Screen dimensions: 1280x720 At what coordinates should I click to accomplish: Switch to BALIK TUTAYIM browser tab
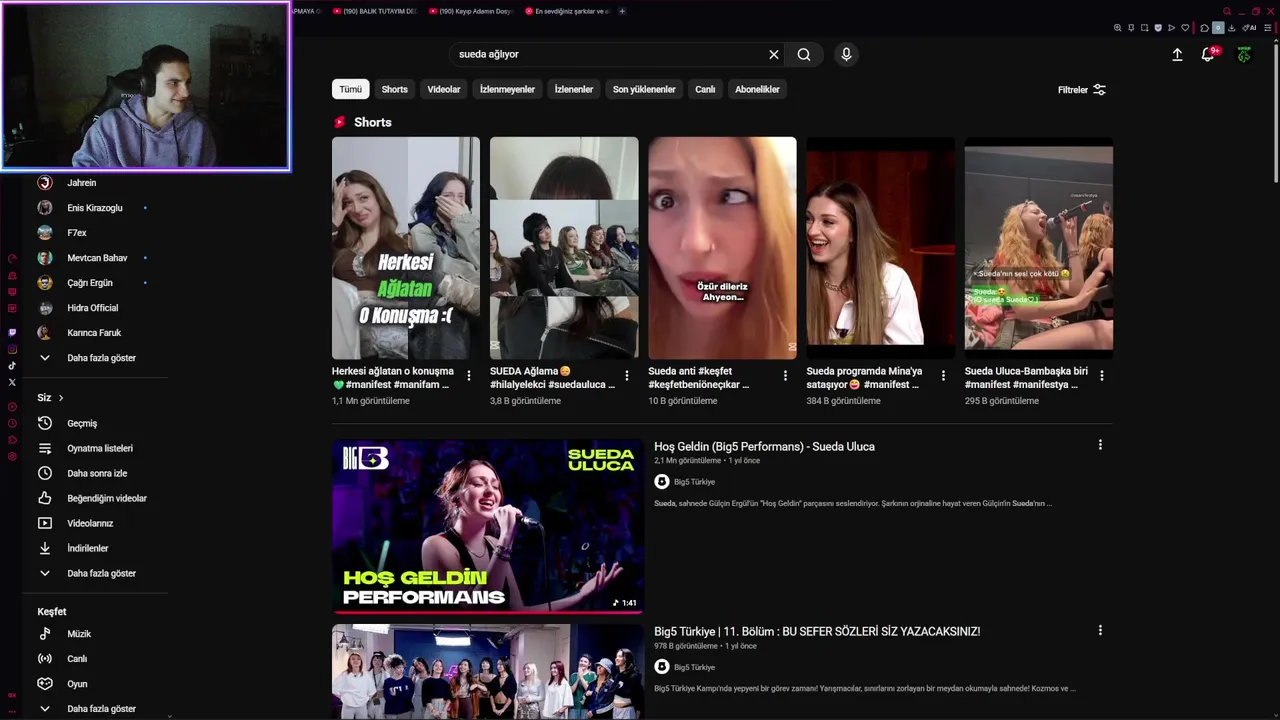coord(373,11)
